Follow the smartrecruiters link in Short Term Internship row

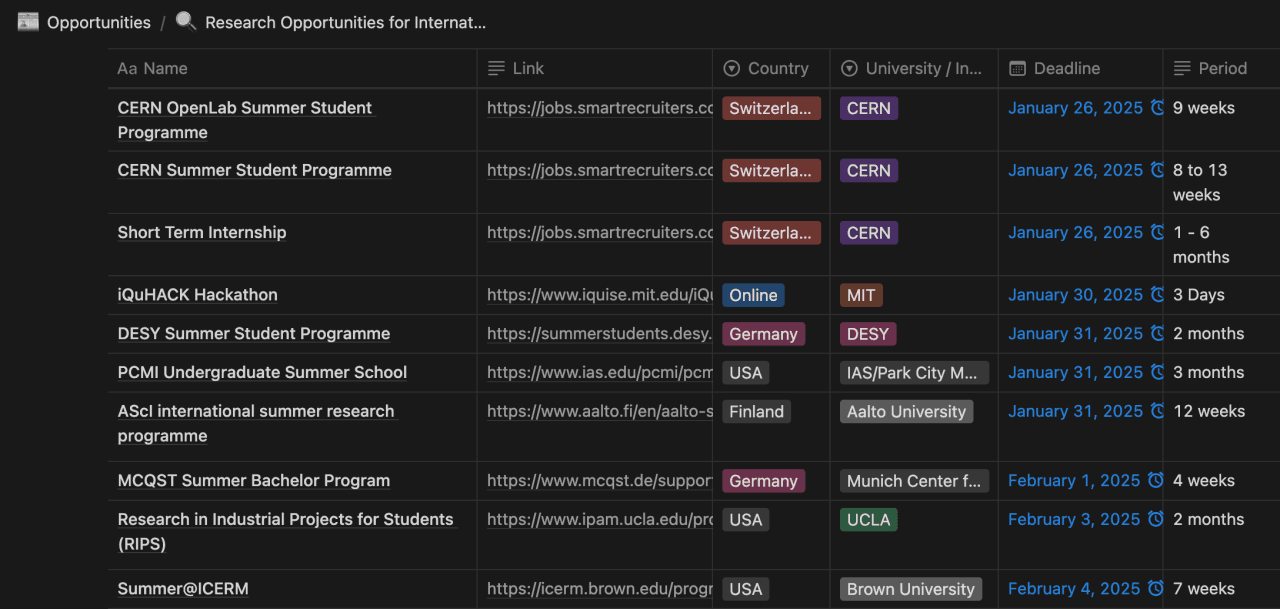pos(600,232)
